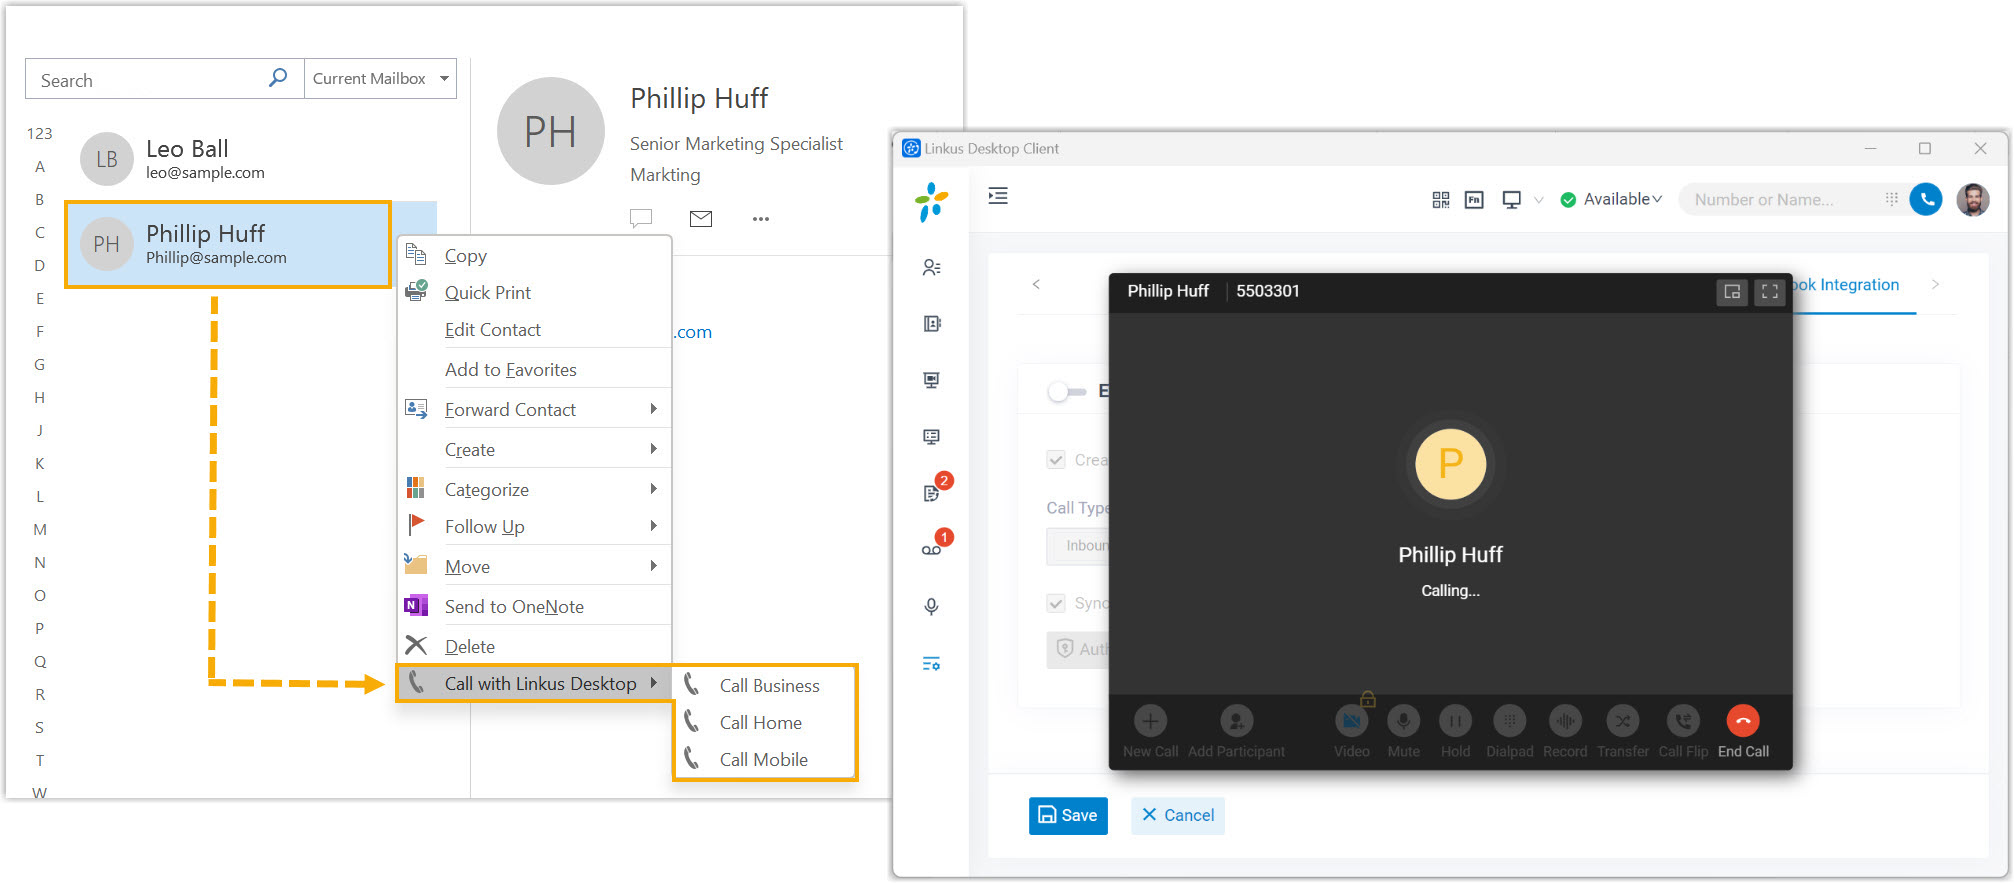The height and width of the screenshot is (883, 2014).
Task: Expand the chevron beside the monitor icon
Action: click(1539, 200)
